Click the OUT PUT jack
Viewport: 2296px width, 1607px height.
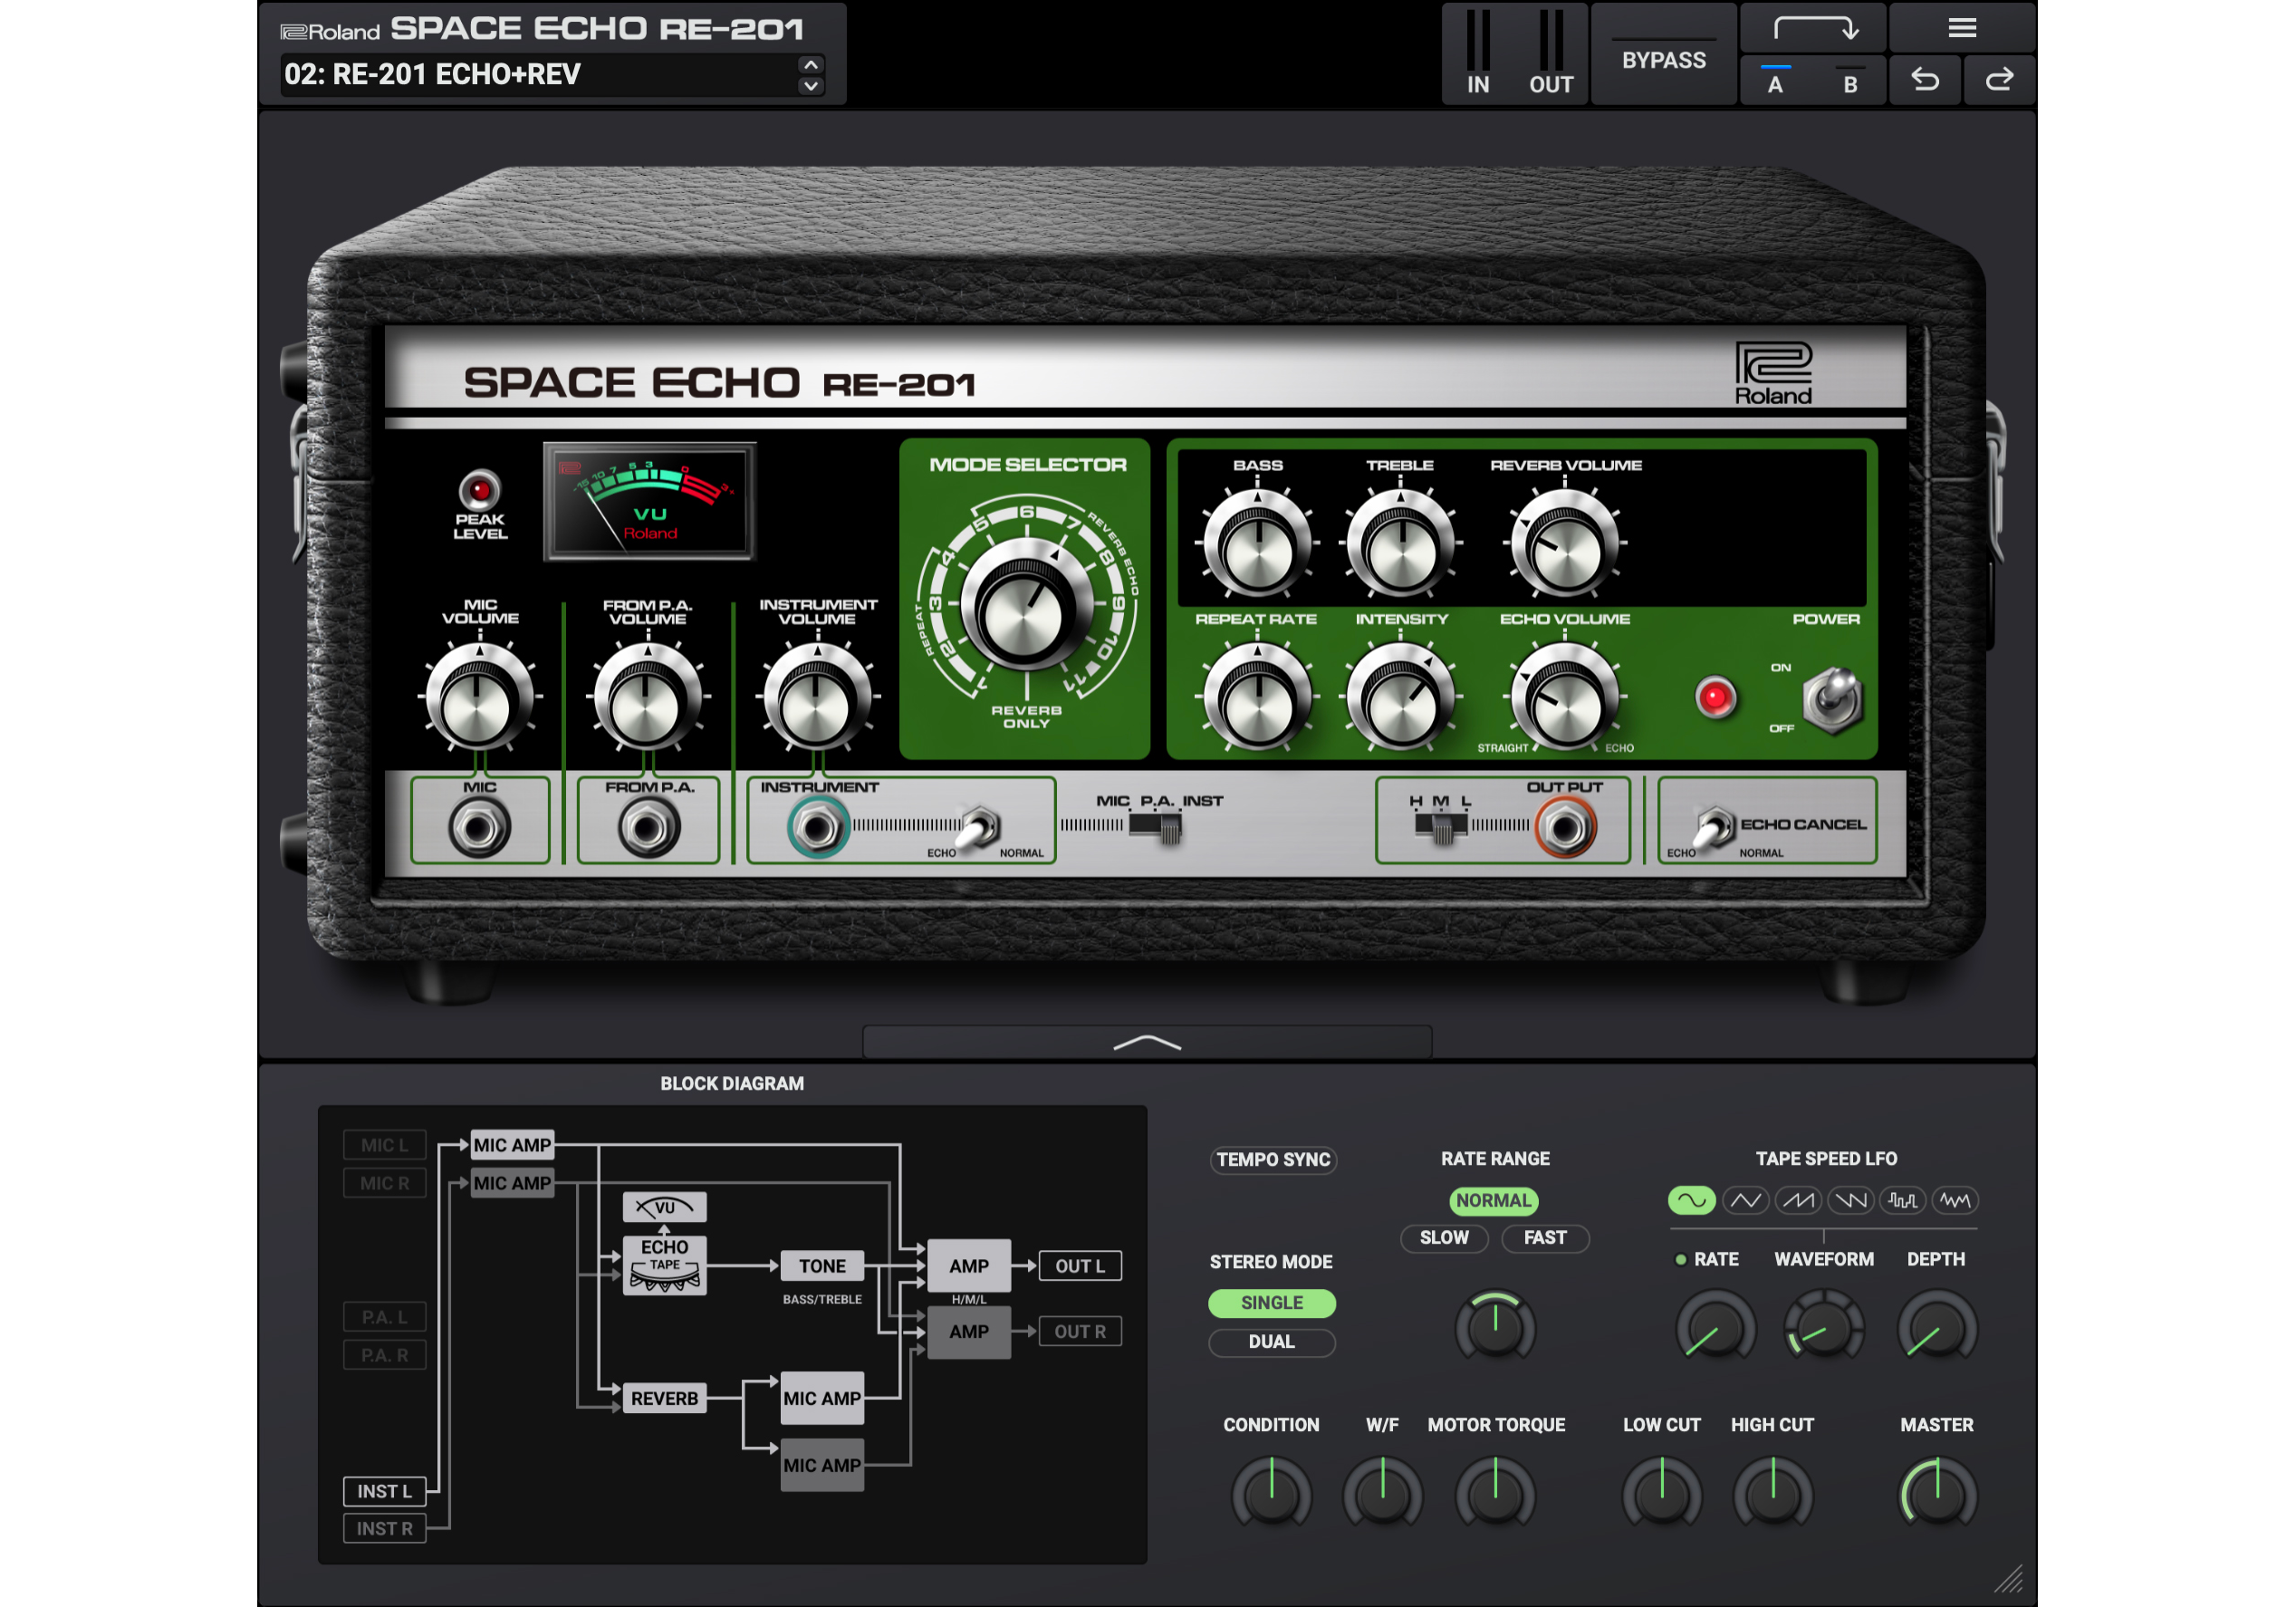tap(1566, 828)
